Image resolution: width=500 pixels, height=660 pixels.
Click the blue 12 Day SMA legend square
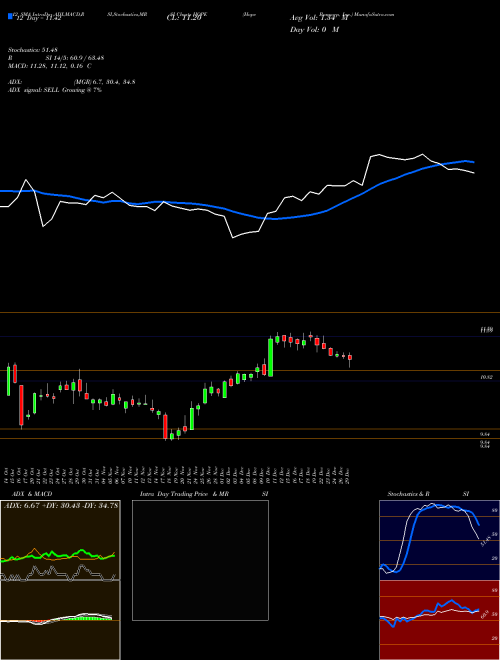[10, 16]
